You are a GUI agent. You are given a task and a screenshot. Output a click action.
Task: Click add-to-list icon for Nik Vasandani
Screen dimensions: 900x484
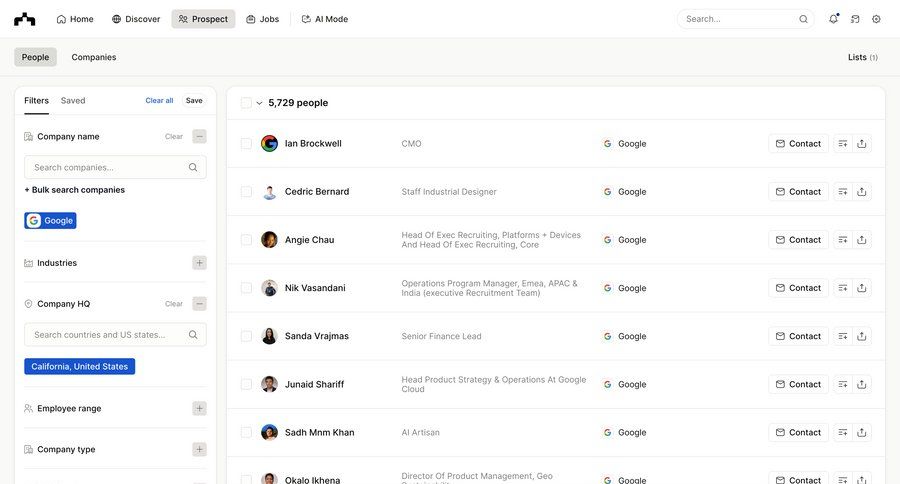coord(843,288)
